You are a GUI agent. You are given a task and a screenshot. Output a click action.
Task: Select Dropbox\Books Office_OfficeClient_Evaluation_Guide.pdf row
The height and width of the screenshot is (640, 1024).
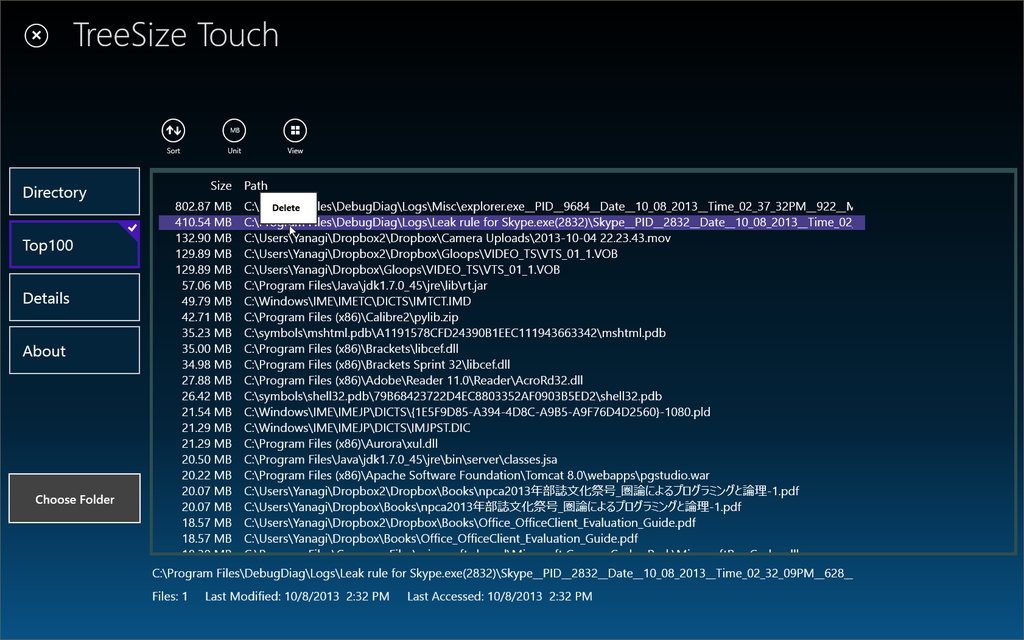[511, 538]
